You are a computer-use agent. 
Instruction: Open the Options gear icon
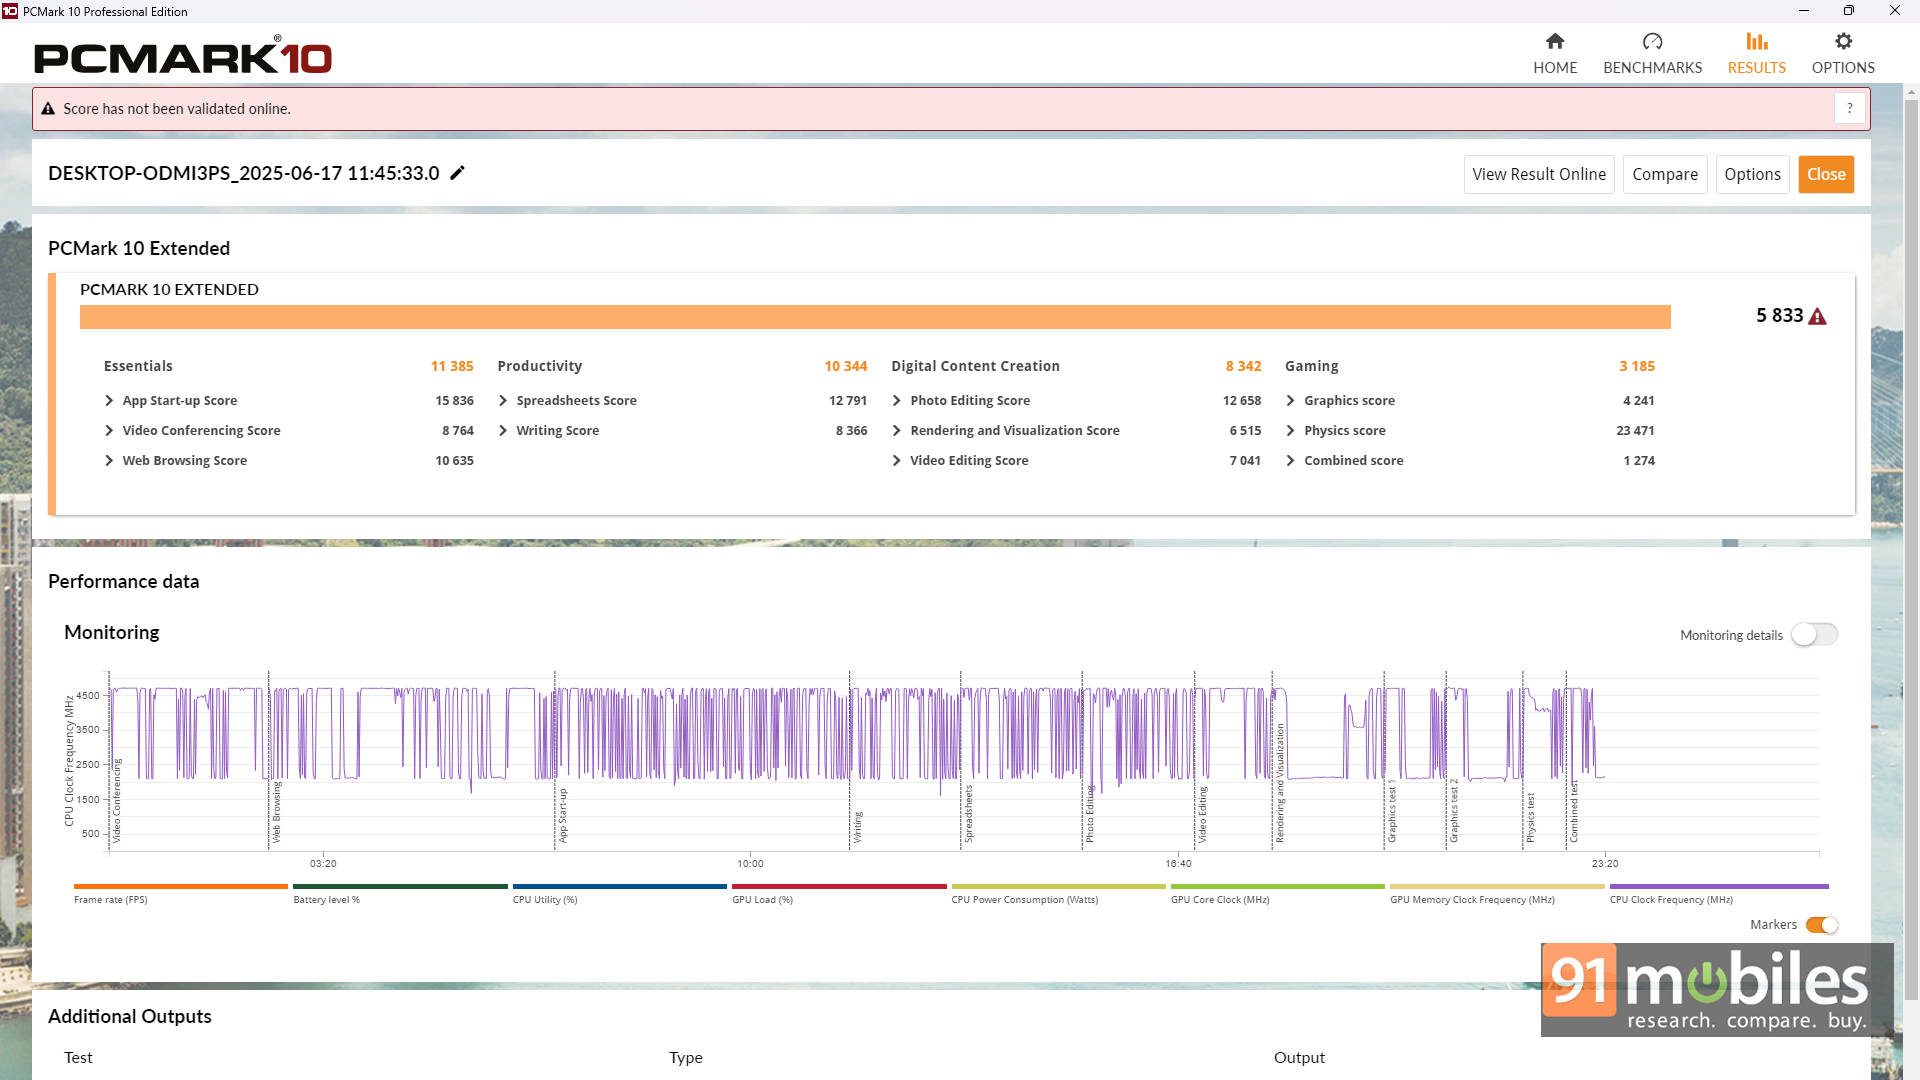pos(1843,41)
